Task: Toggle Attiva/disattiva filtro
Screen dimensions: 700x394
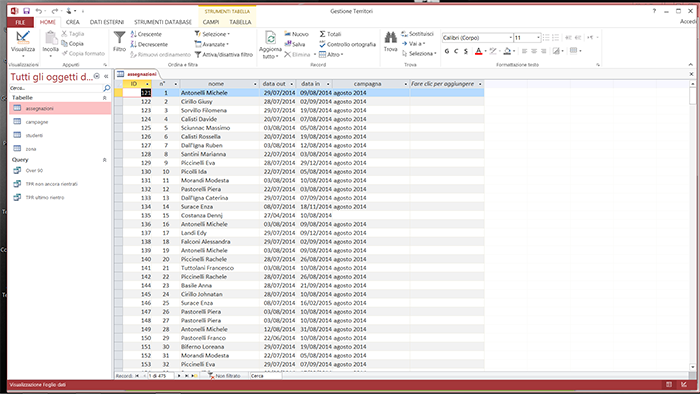Action: [224, 54]
